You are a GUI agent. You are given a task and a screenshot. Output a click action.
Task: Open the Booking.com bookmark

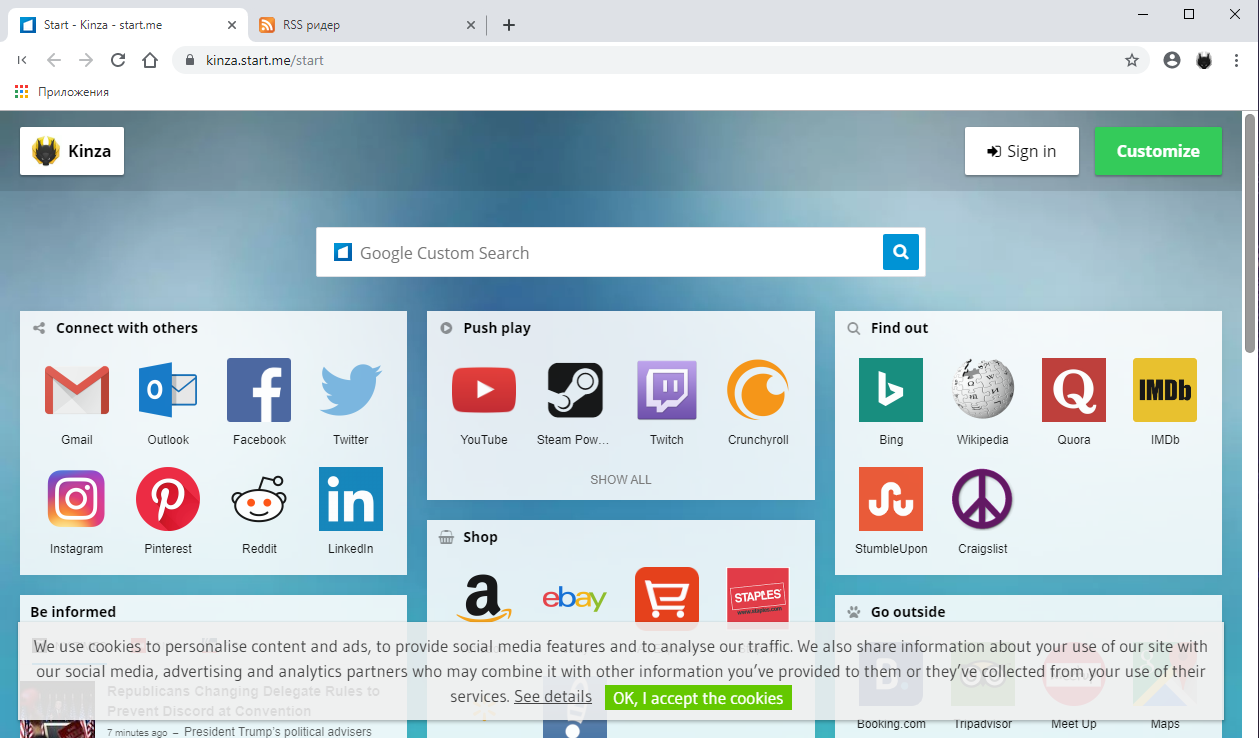[x=891, y=686]
